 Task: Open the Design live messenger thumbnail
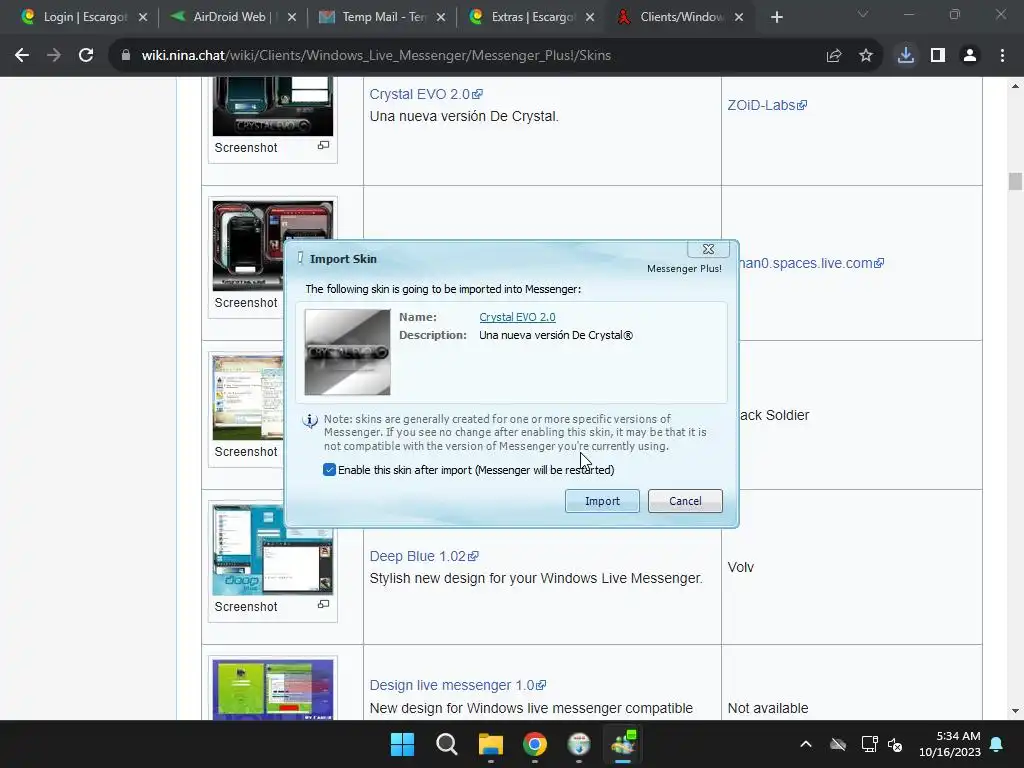273,690
